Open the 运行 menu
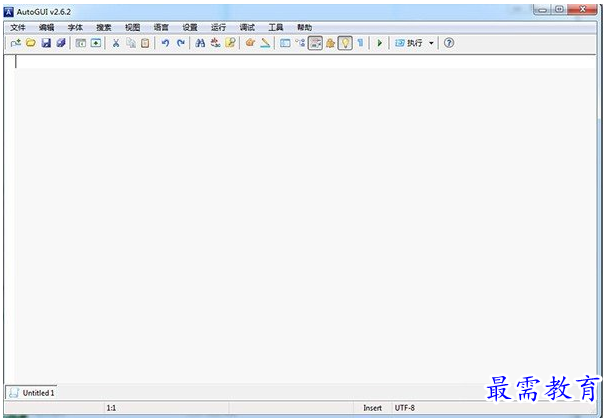The width and height of the screenshot is (608, 420). pos(218,27)
